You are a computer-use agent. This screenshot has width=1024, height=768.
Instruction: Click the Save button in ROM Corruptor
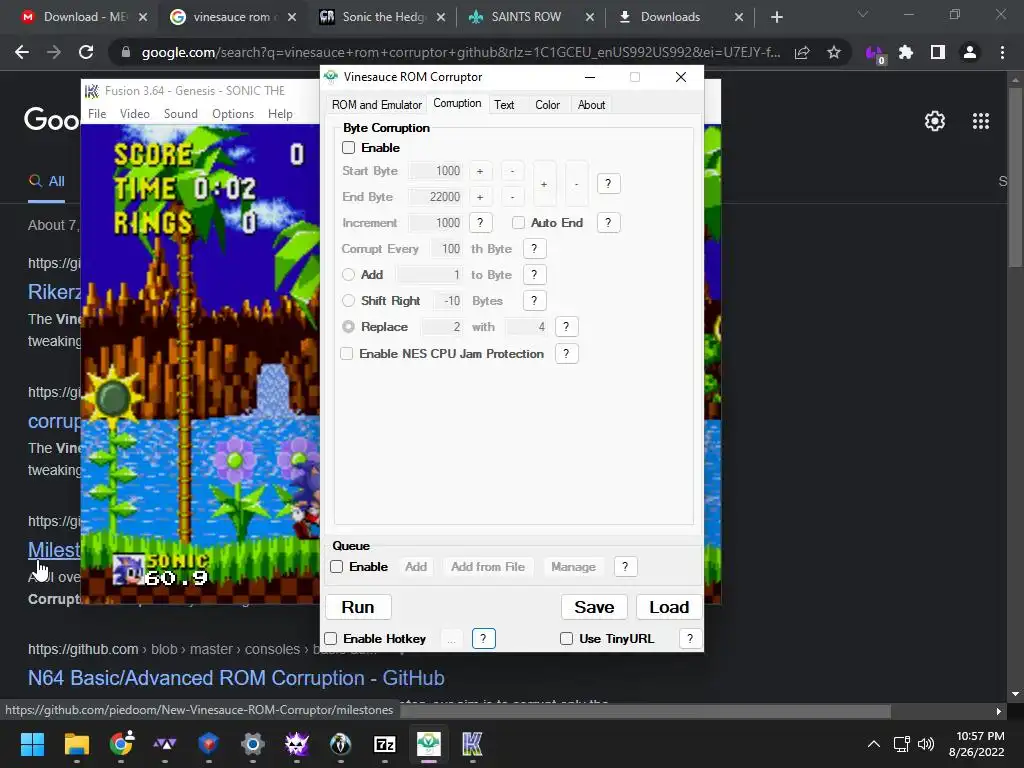pos(594,607)
